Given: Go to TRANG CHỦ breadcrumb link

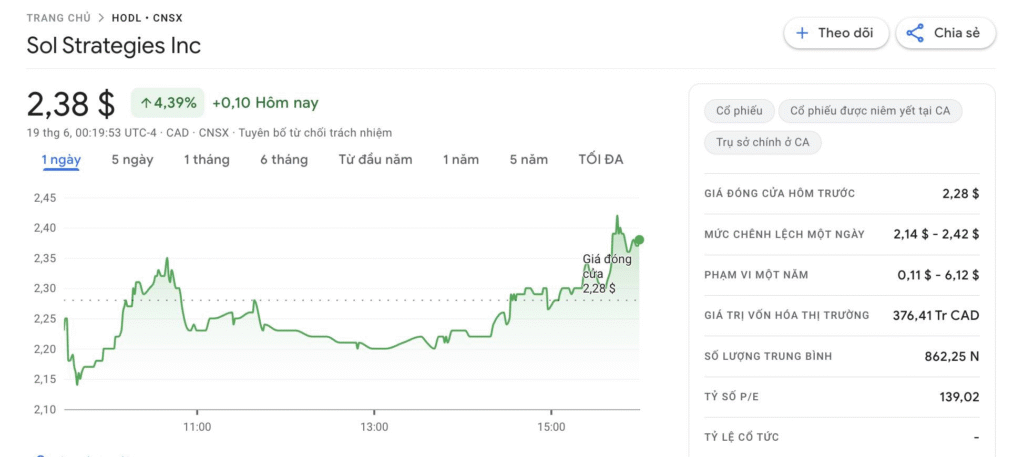Looking at the screenshot, I should click(x=59, y=18).
